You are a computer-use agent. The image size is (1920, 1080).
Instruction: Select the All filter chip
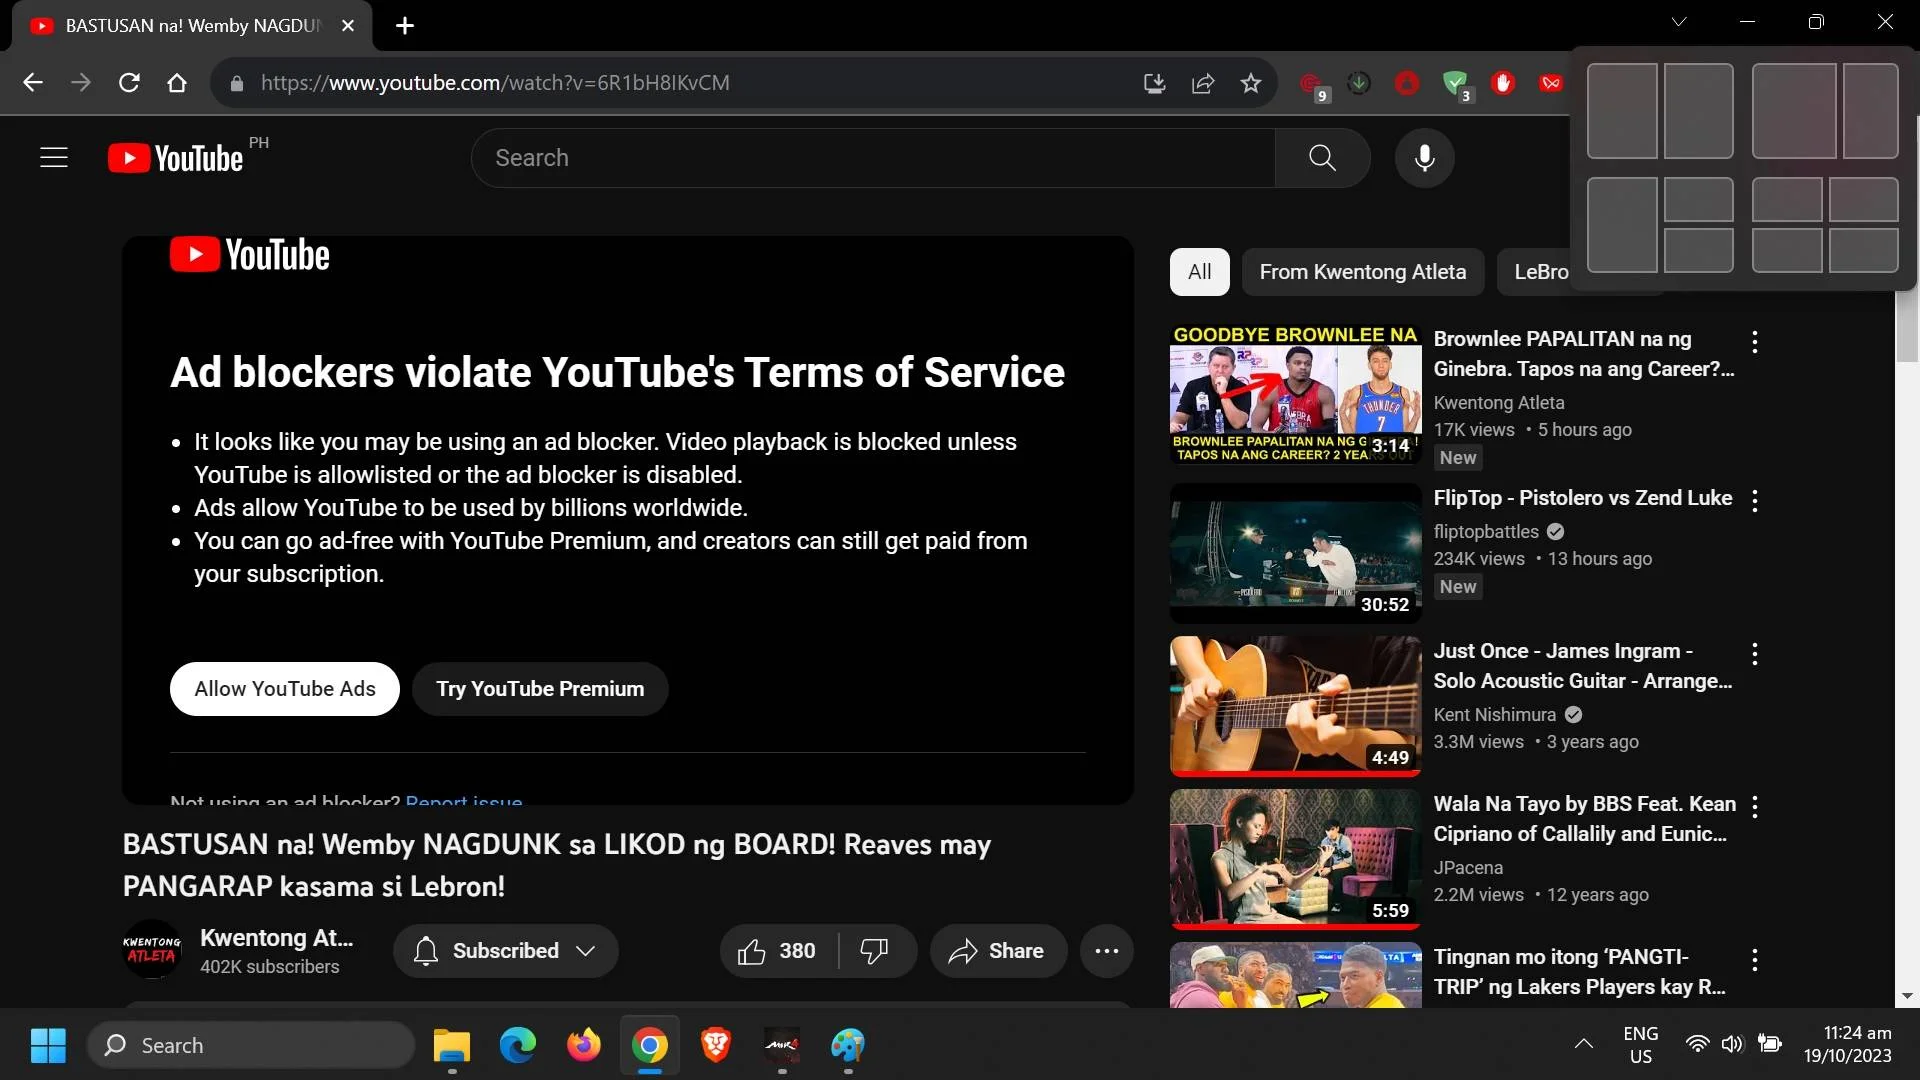pyautogui.click(x=1200, y=272)
